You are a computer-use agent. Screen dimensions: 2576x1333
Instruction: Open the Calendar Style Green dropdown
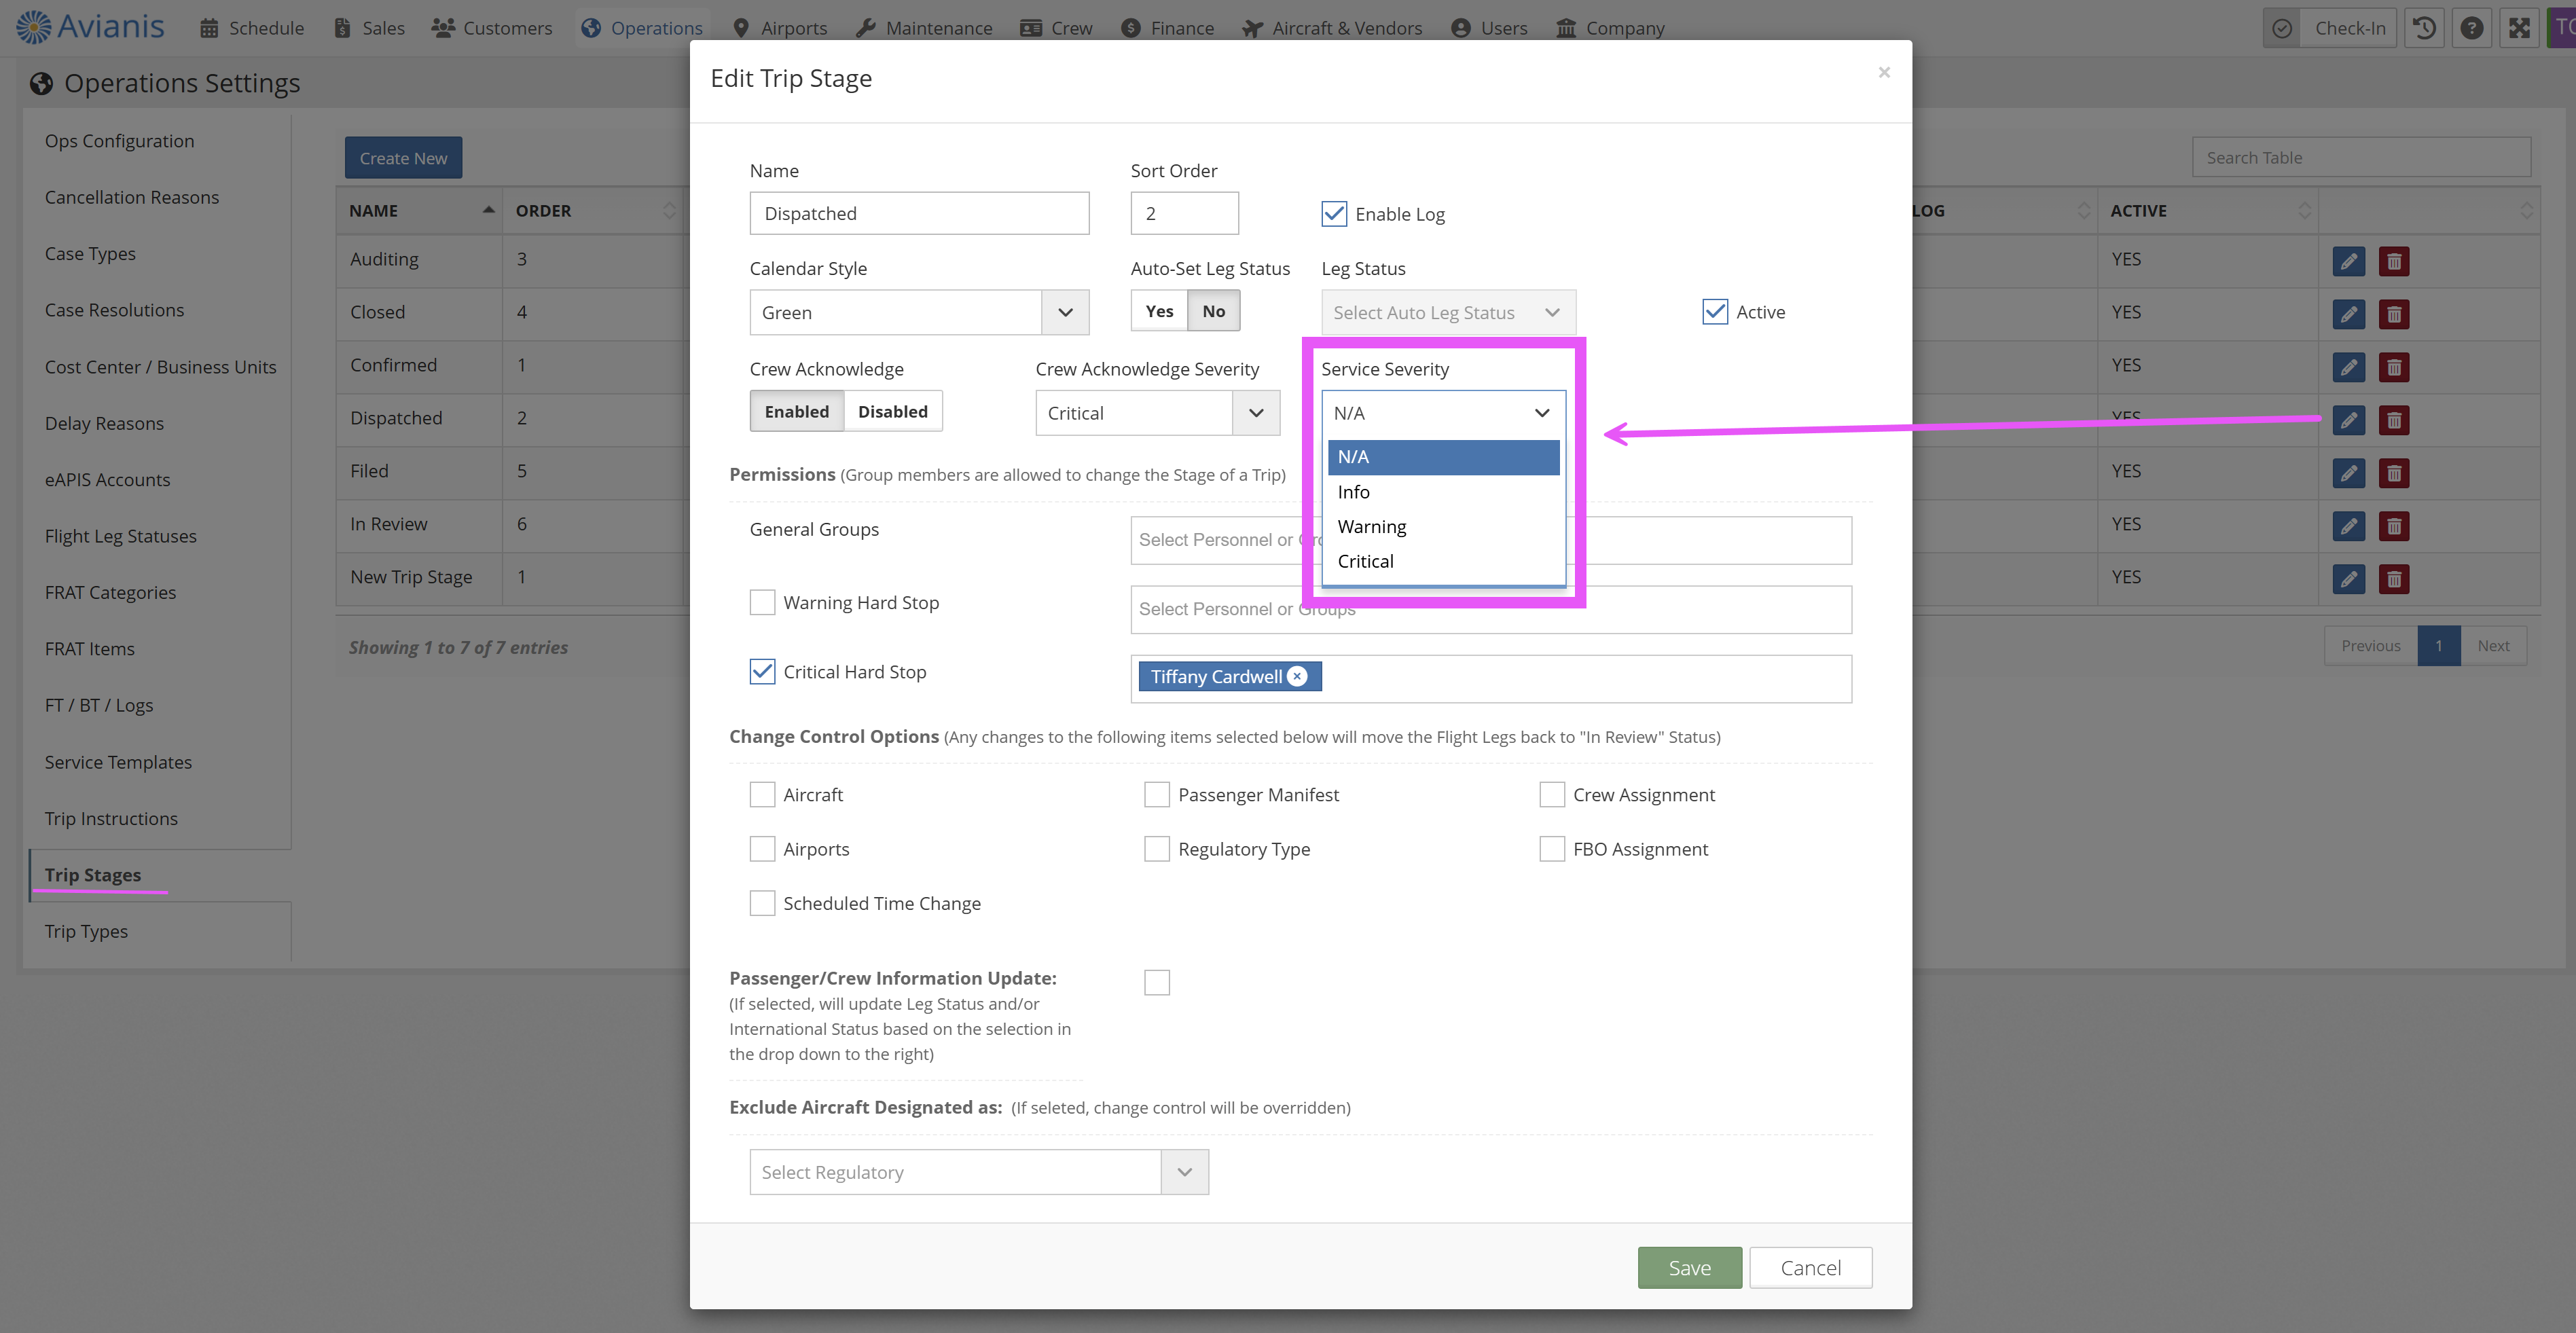pos(918,313)
